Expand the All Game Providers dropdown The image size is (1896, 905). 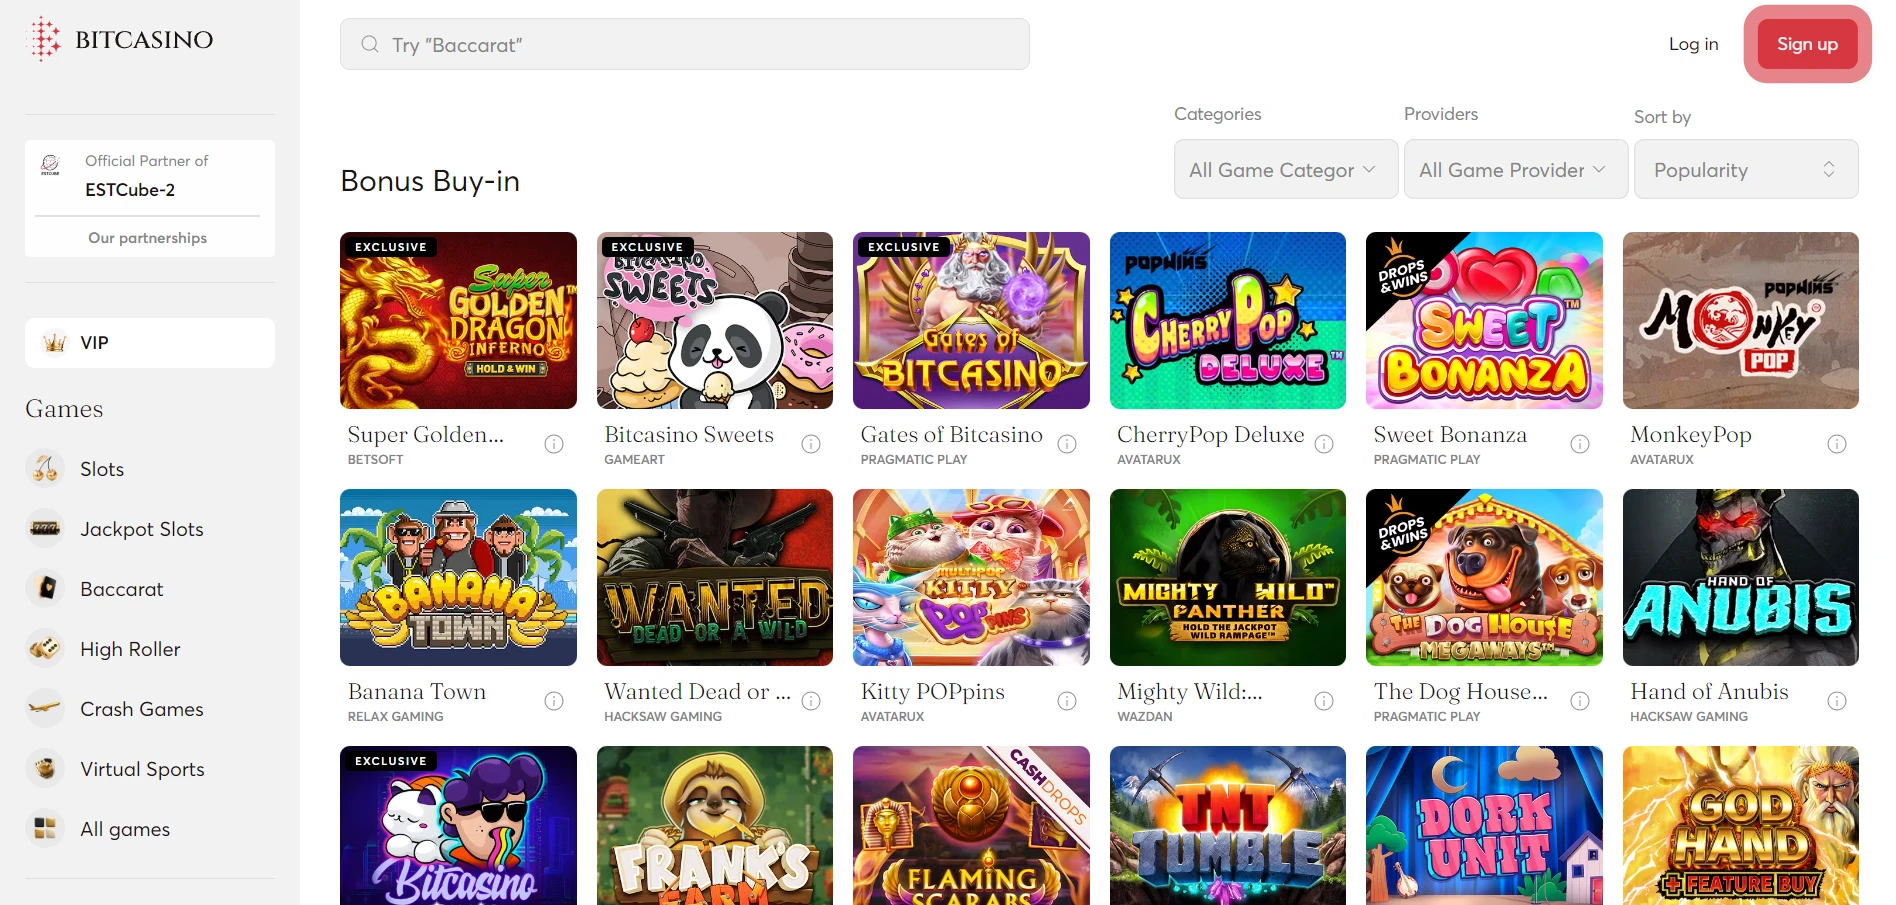click(1516, 170)
